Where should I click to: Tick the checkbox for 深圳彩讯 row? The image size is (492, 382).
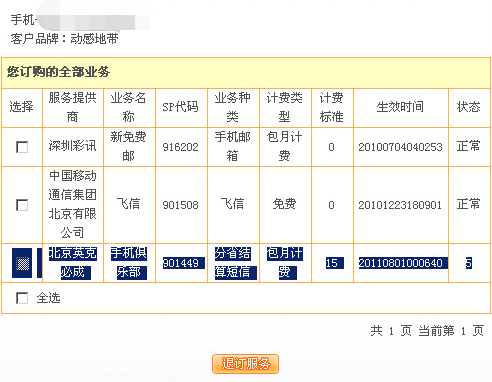pyautogui.click(x=22, y=147)
